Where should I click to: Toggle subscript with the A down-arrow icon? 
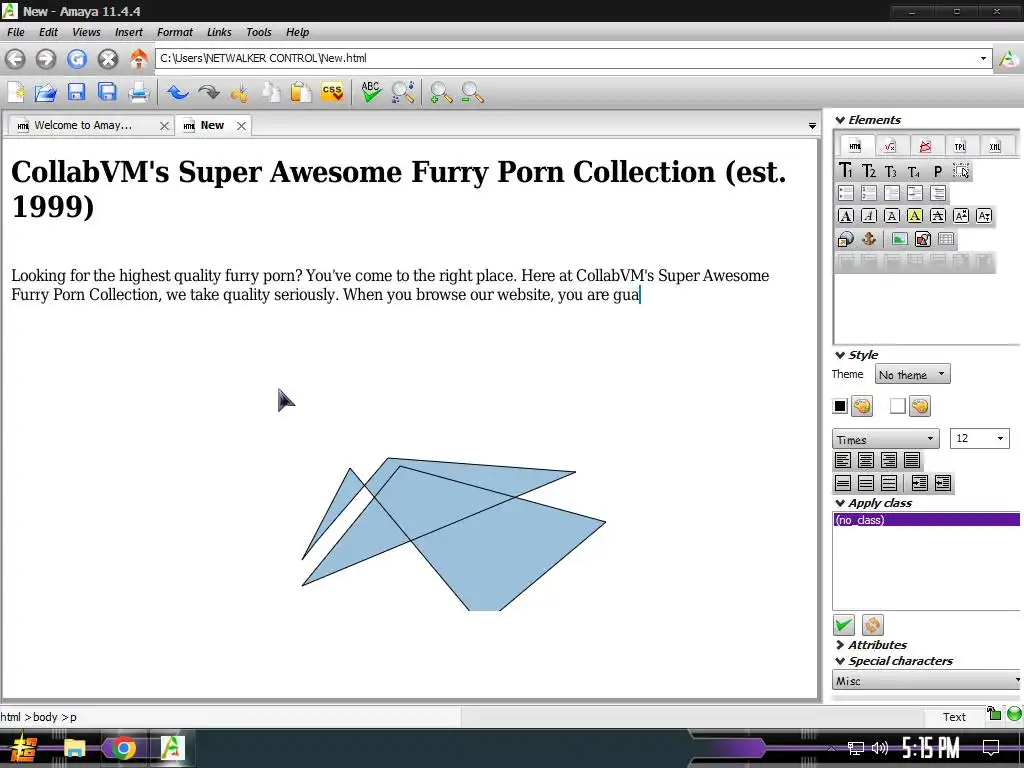tap(984, 216)
